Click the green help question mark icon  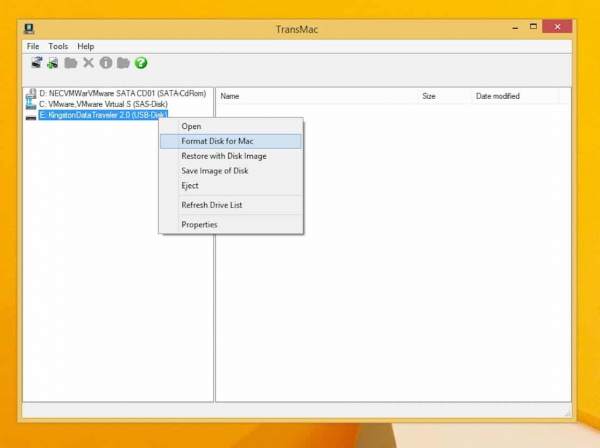(141, 63)
